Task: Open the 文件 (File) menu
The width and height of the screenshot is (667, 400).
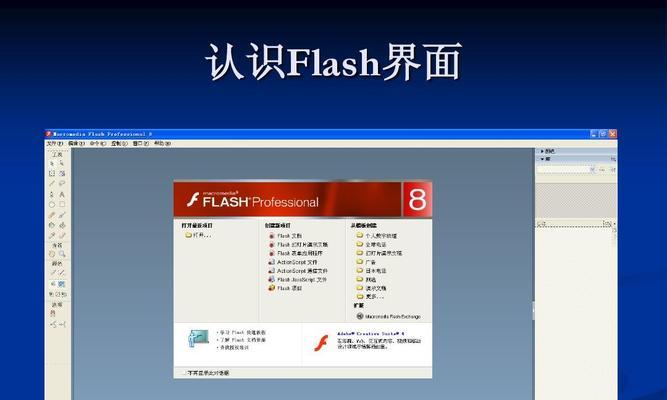Action: pyautogui.click(x=54, y=144)
